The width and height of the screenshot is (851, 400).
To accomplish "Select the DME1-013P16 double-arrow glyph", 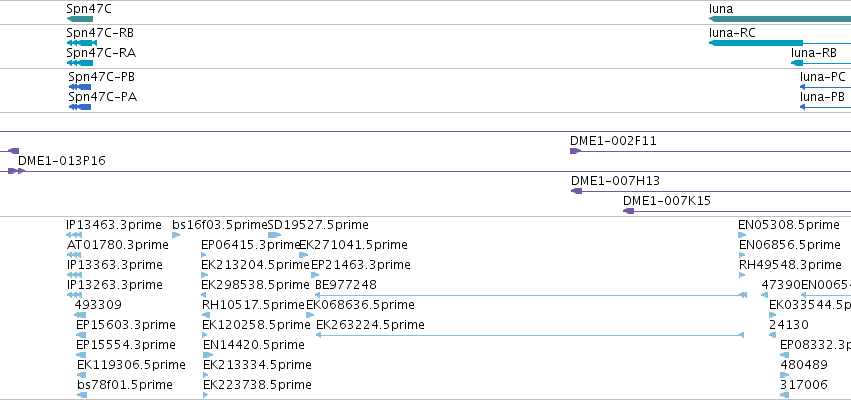I will coord(16,171).
